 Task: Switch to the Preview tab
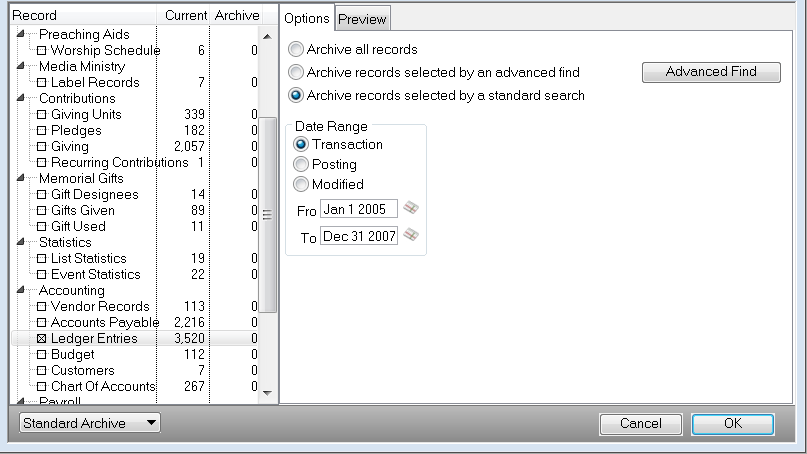pos(361,20)
